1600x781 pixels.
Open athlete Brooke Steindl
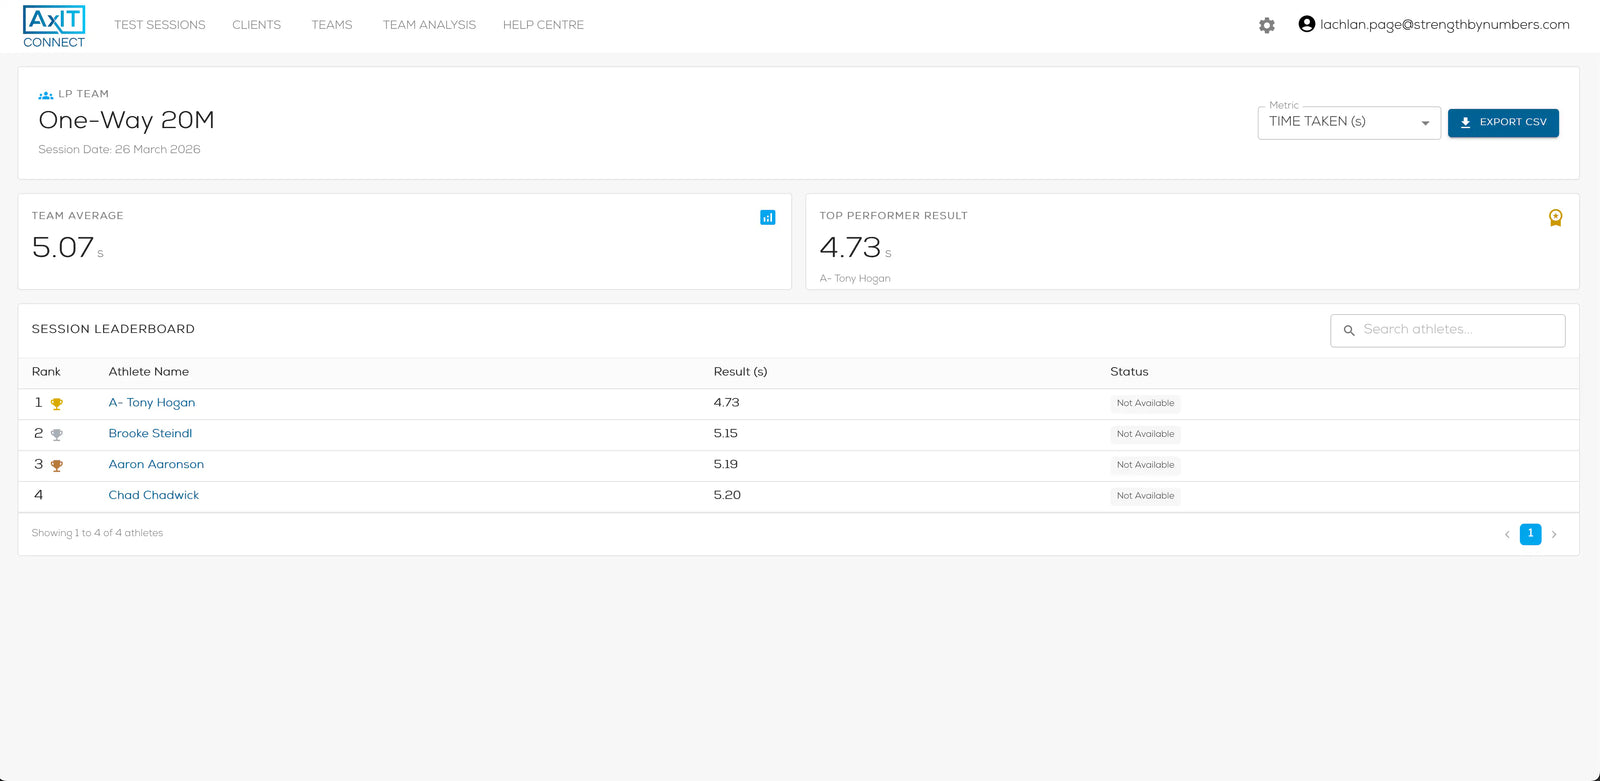(x=150, y=434)
